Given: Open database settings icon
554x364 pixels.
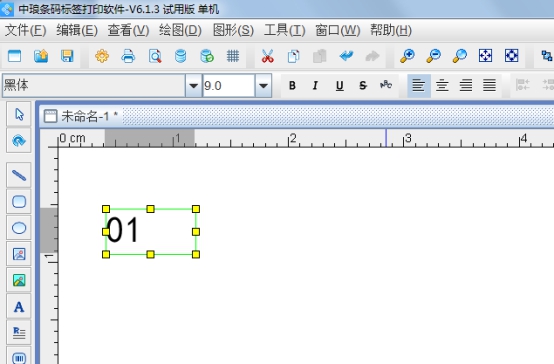Looking at the screenshot, I should pyautogui.click(x=181, y=56).
